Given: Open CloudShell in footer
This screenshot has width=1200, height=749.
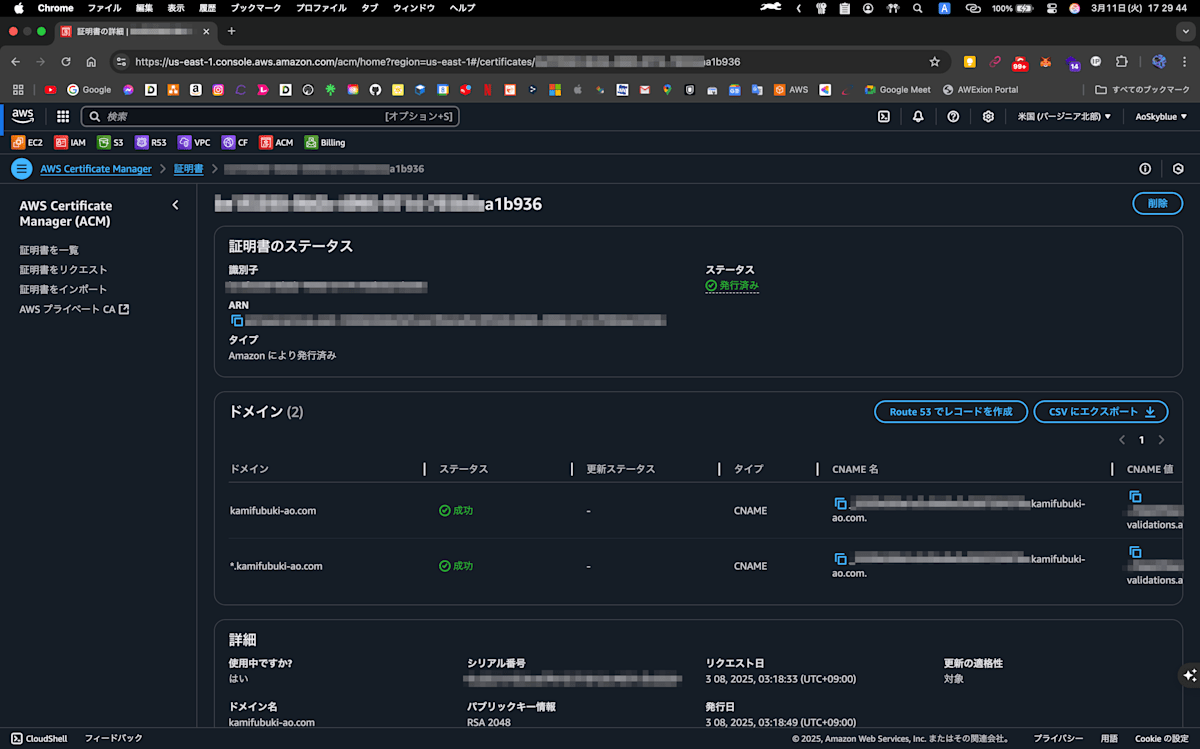Looking at the screenshot, I should (39, 738).
